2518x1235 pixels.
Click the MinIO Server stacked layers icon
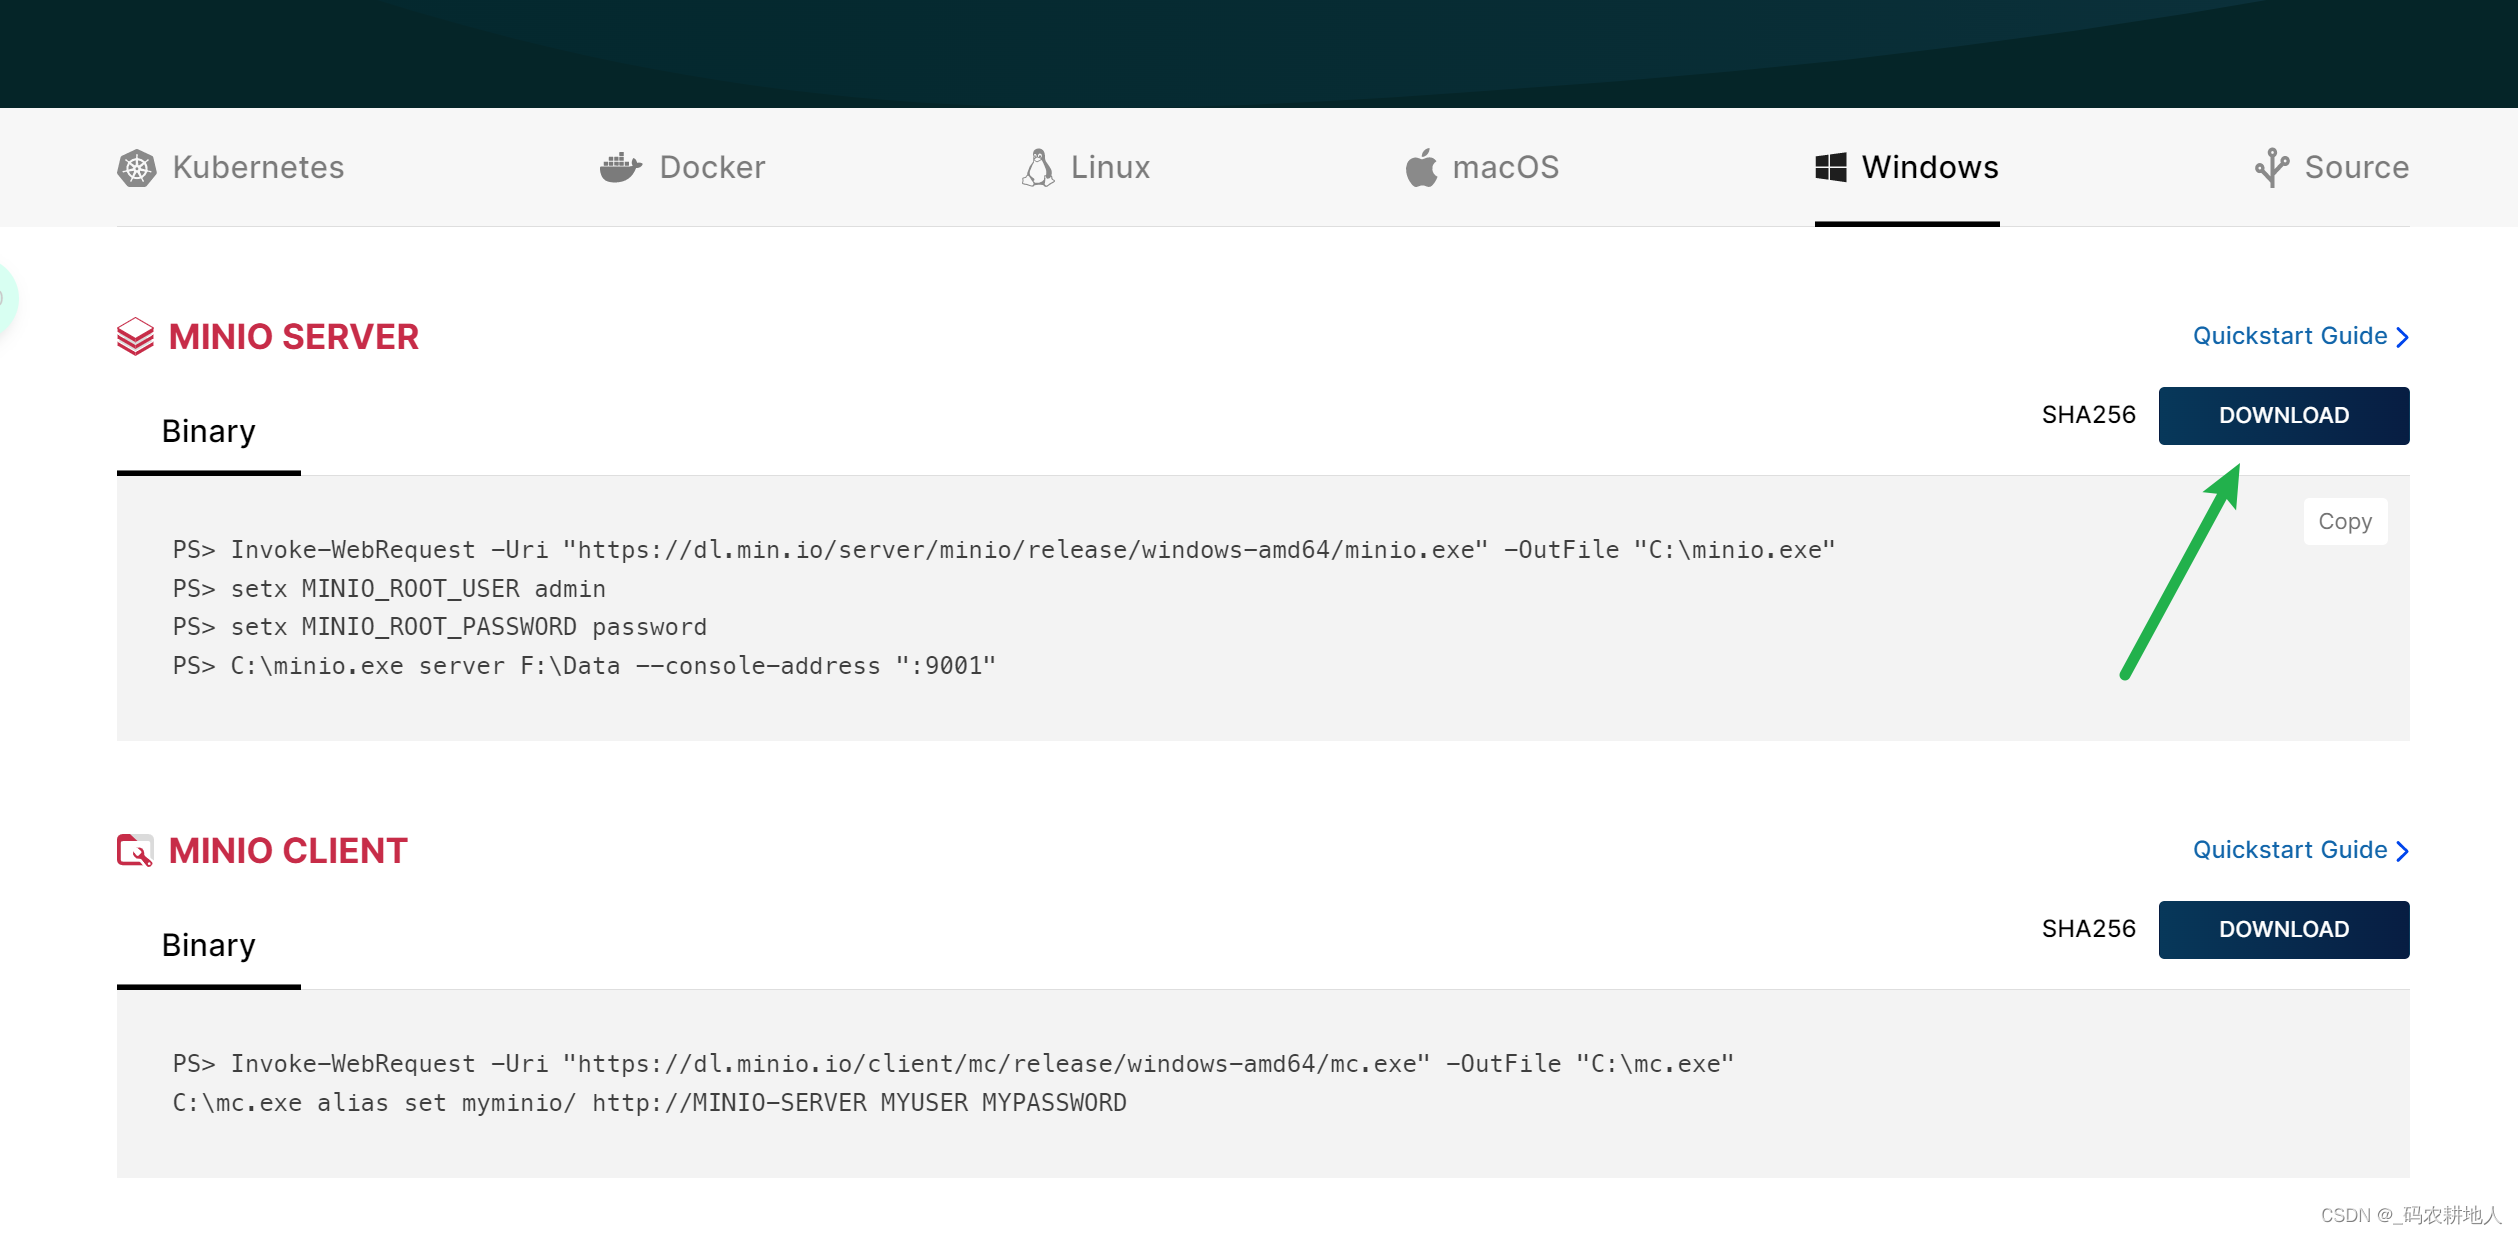click(135, 337)
